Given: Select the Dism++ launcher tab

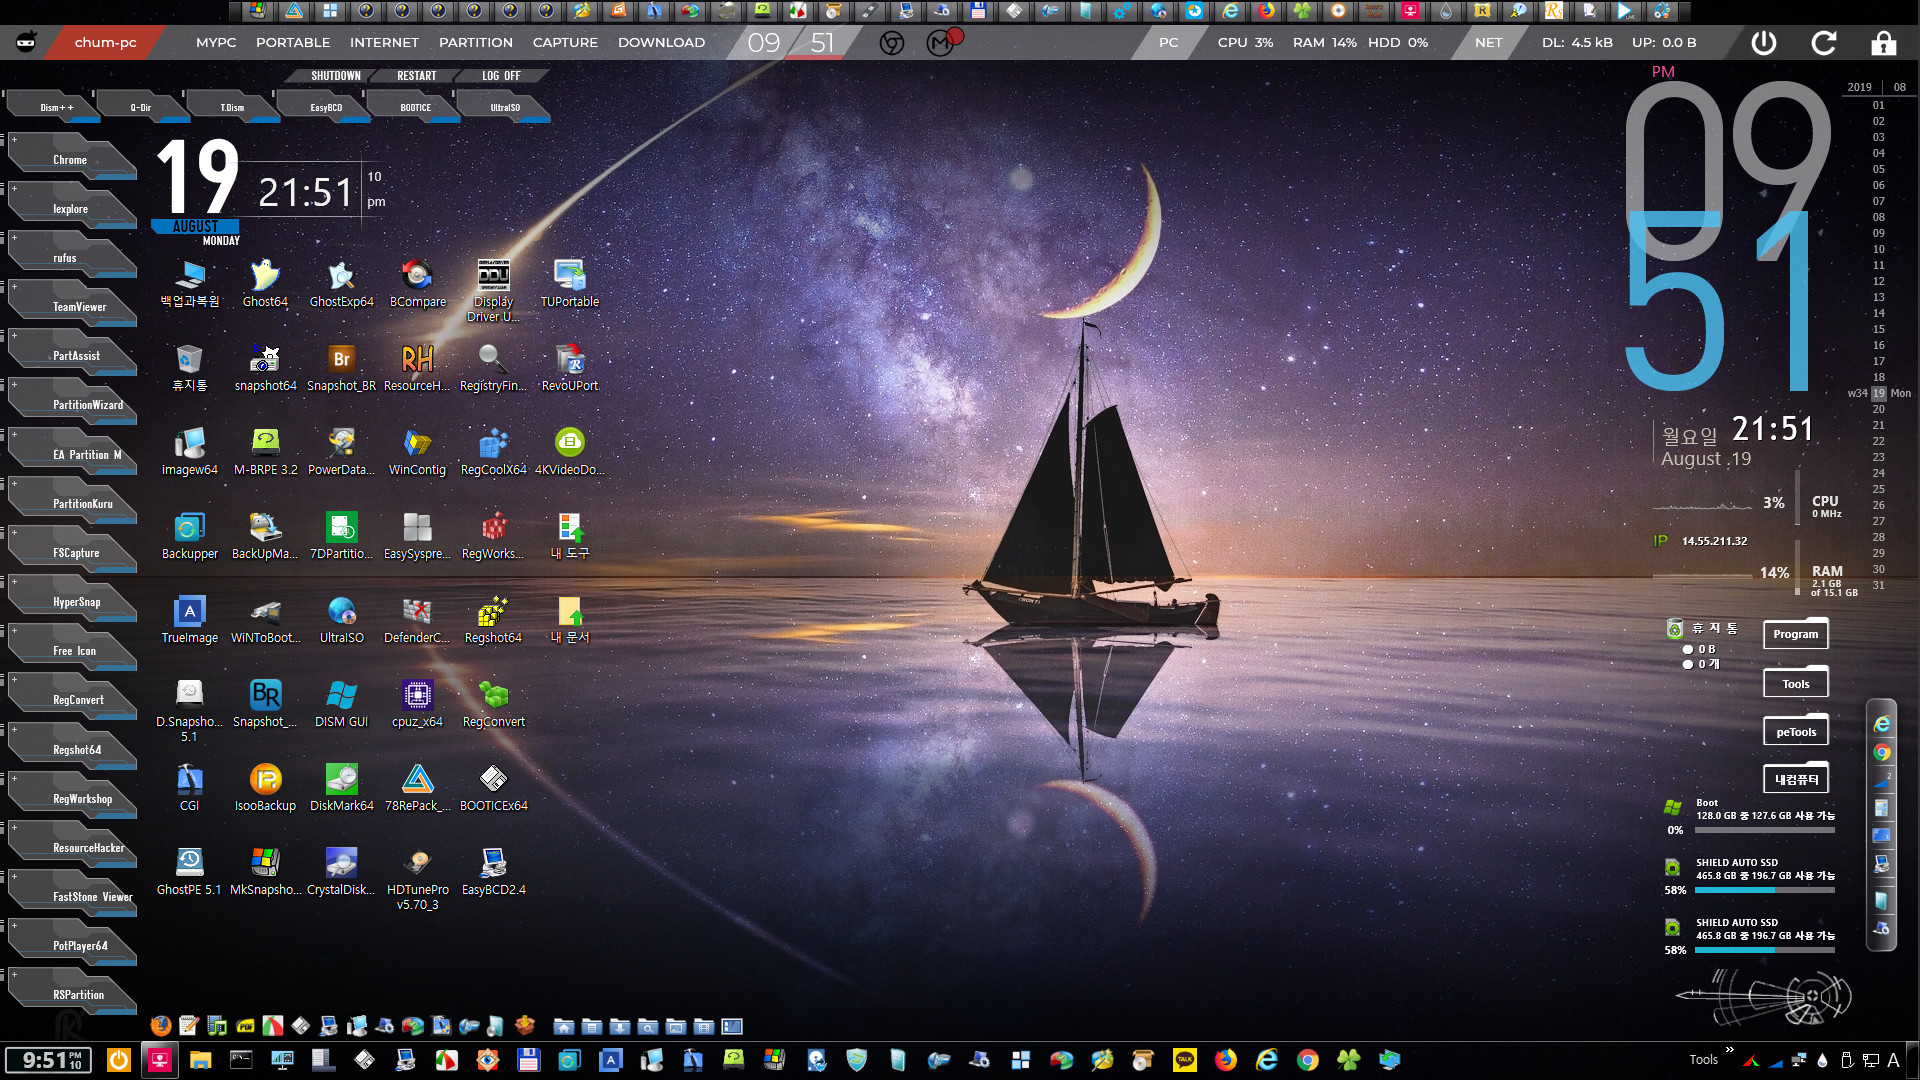Looking at the screenshot, I should [55, 107].
